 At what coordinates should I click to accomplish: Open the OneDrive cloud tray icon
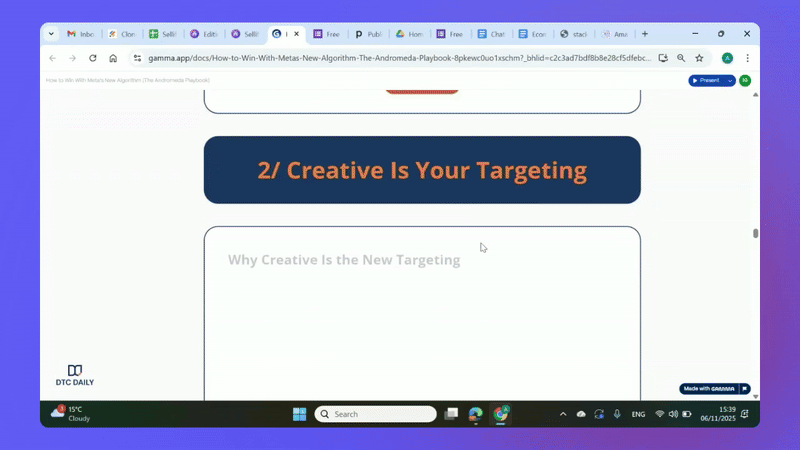[581, 414]
